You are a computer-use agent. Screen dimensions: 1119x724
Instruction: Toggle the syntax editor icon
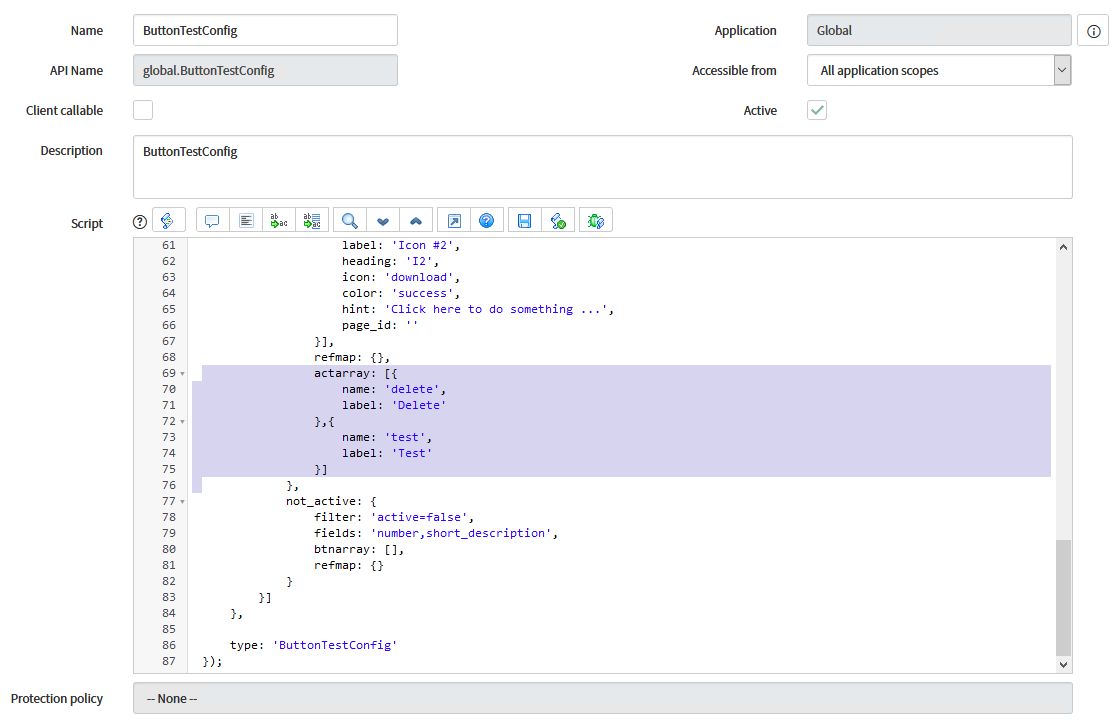click(x=169, y=219)
